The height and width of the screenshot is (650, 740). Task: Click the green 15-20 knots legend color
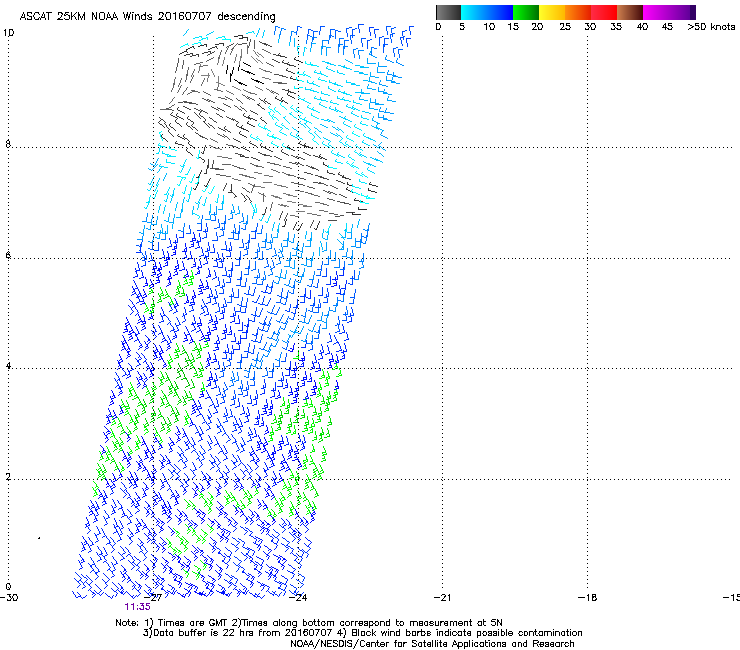click(526, 12)
